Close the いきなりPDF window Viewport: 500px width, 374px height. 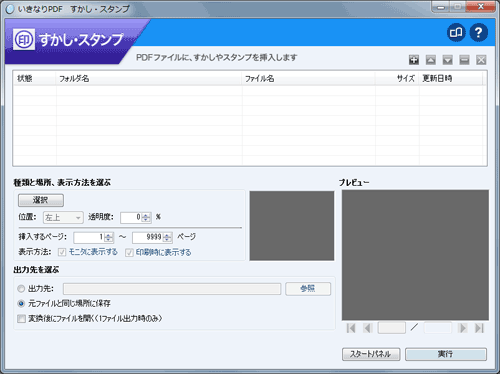click(481, 7)
